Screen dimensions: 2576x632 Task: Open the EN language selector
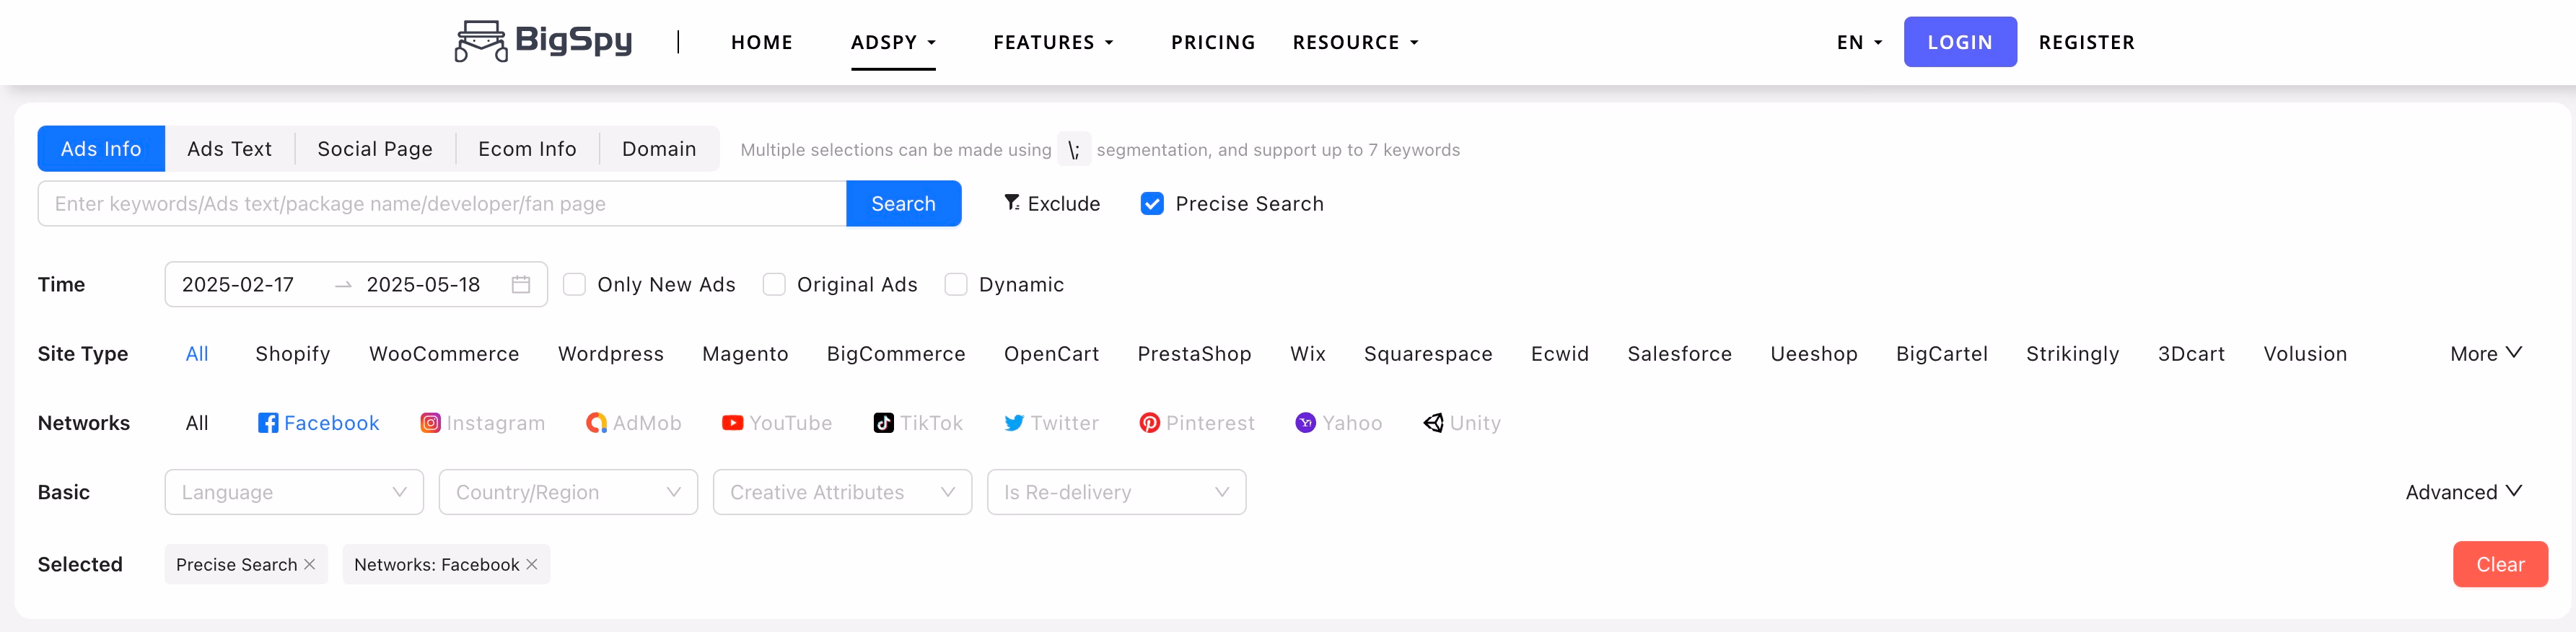click(1859, 42)
